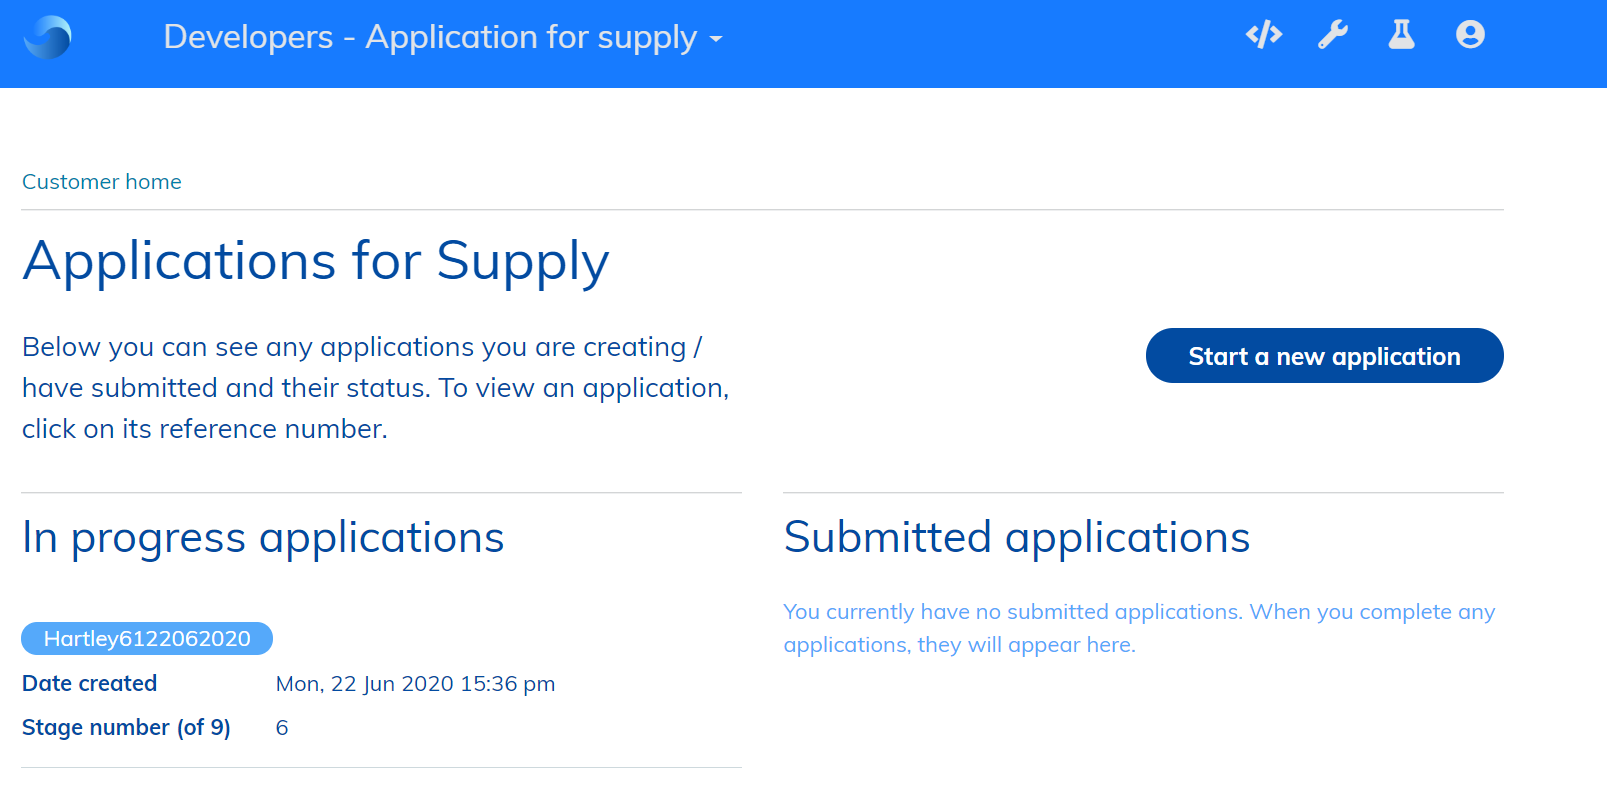Click the blue swirl logo icon
This screenshot has height=803, width=1607.
47,38
